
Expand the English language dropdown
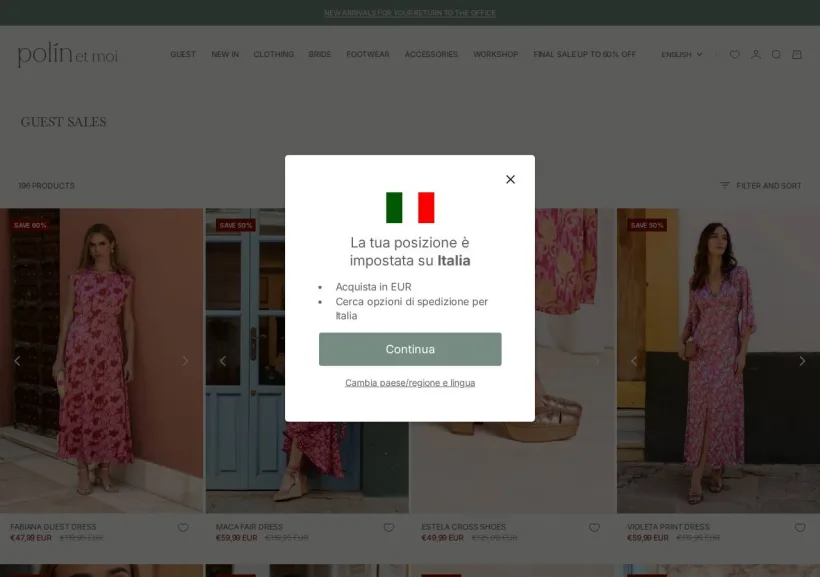pos(681,54)
